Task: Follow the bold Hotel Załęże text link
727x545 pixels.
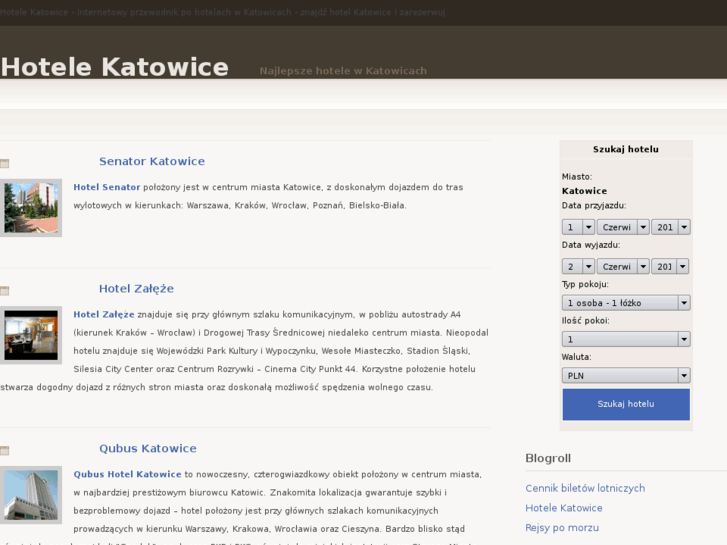Action: 104,314
